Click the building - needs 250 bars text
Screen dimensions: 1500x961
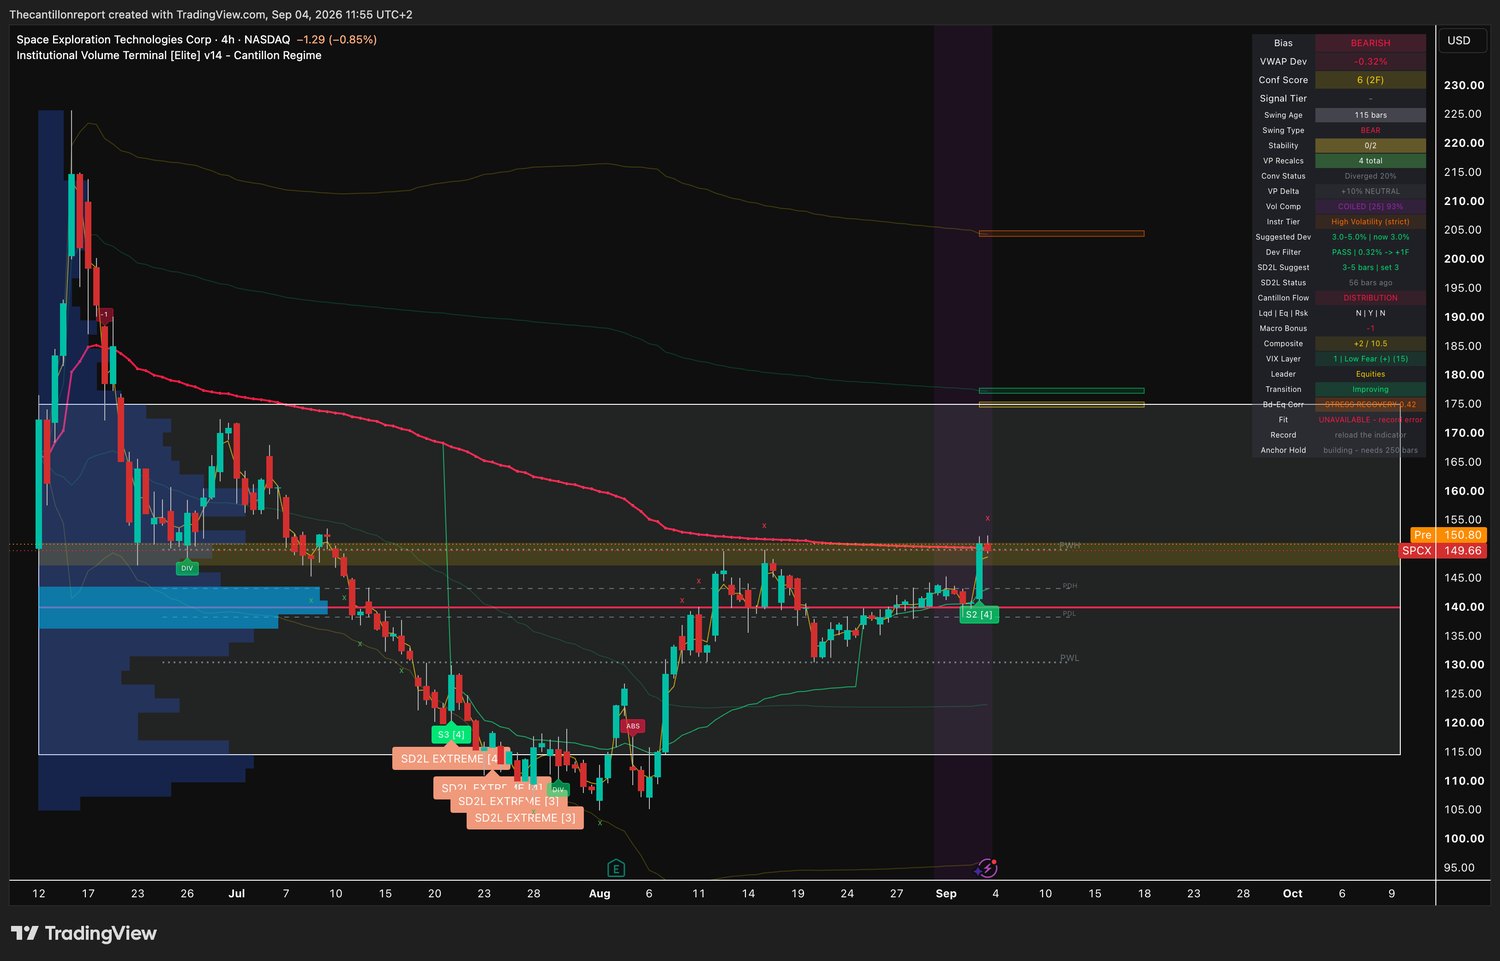pyautogui.click(x=1370, y=450)
